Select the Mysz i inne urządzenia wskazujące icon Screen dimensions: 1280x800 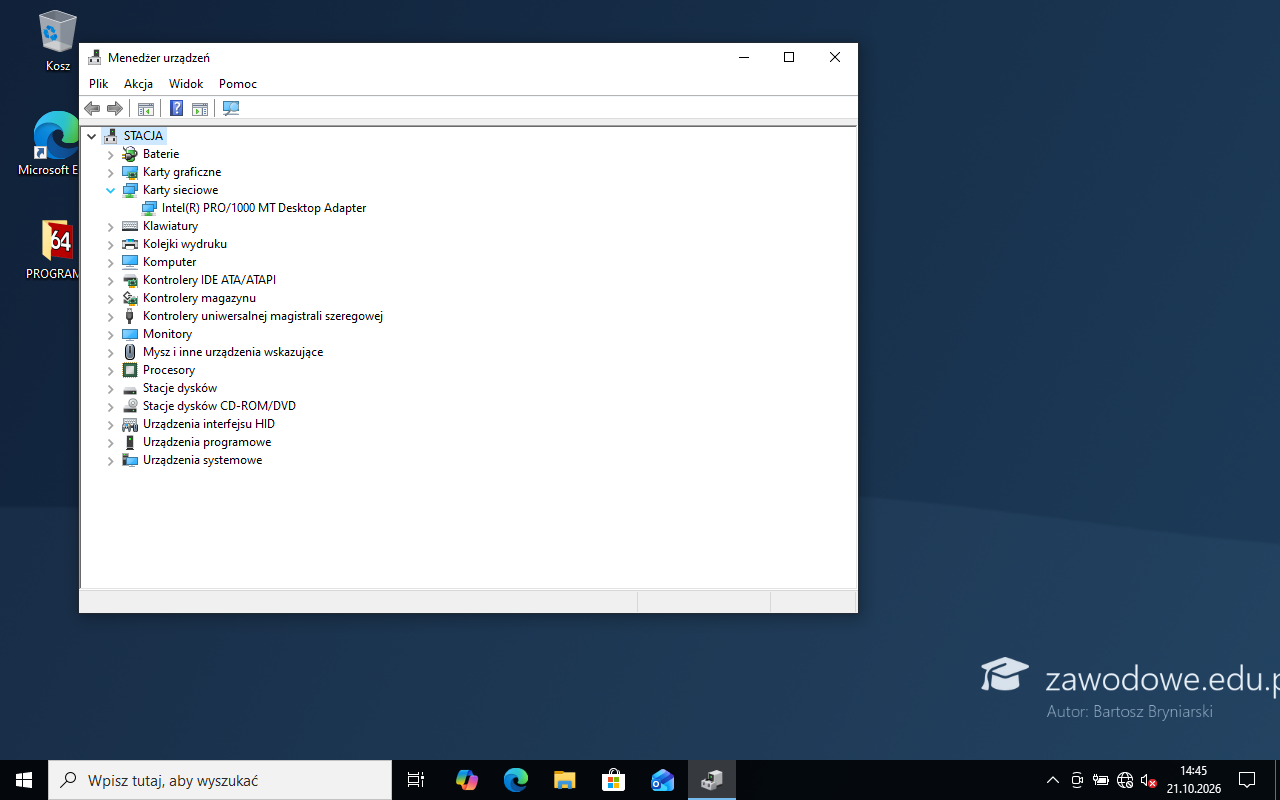[129, 352]
